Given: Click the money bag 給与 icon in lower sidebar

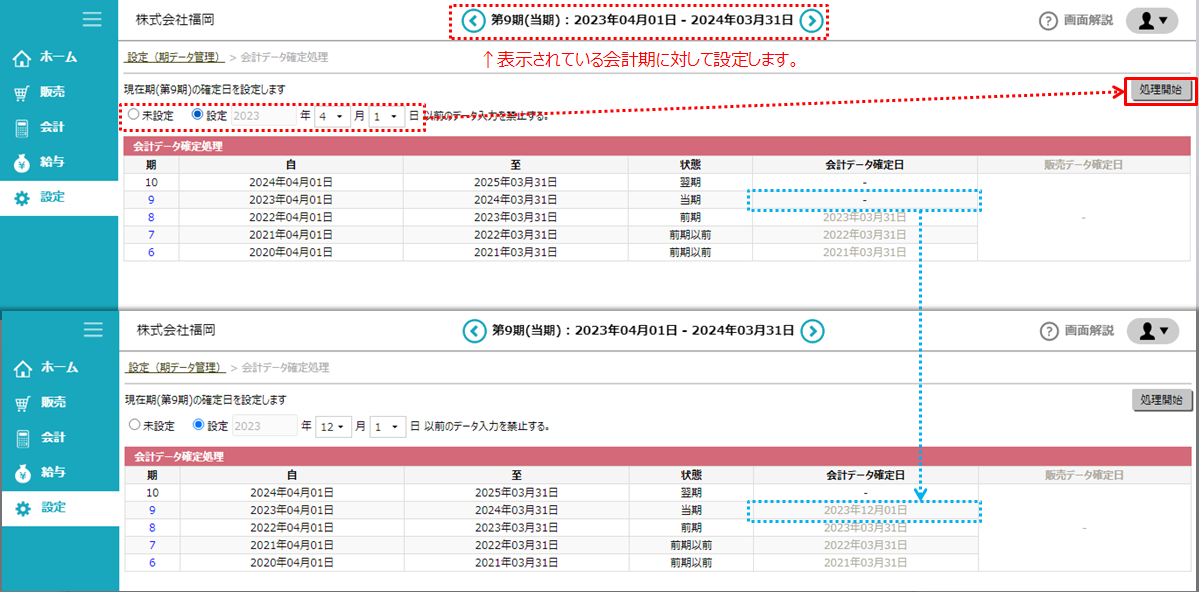Looking at the screenshot, I should tap(22, 473).
